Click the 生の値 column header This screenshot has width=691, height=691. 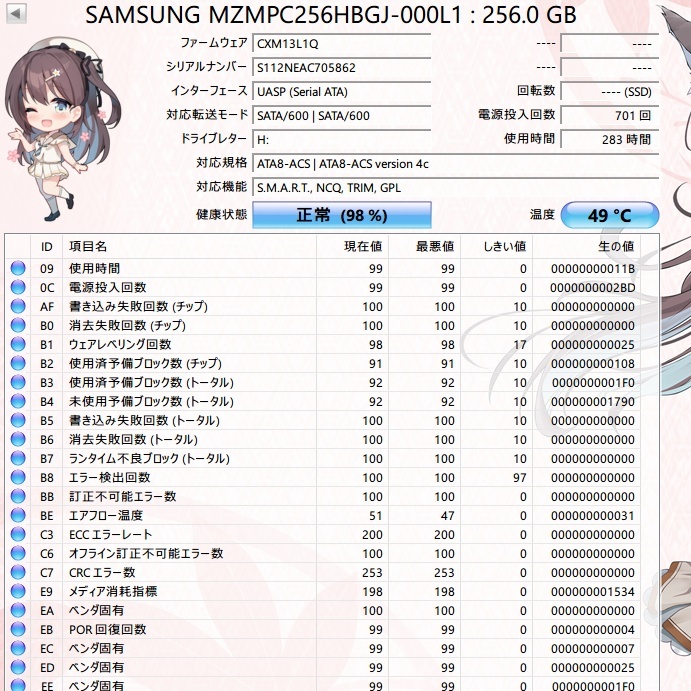click(586, 246)
